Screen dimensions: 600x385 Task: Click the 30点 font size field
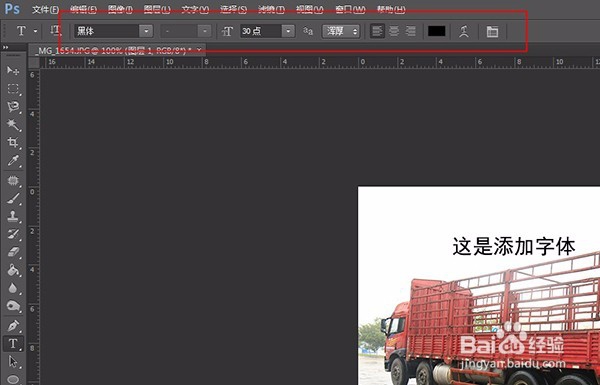coord(261,31)
